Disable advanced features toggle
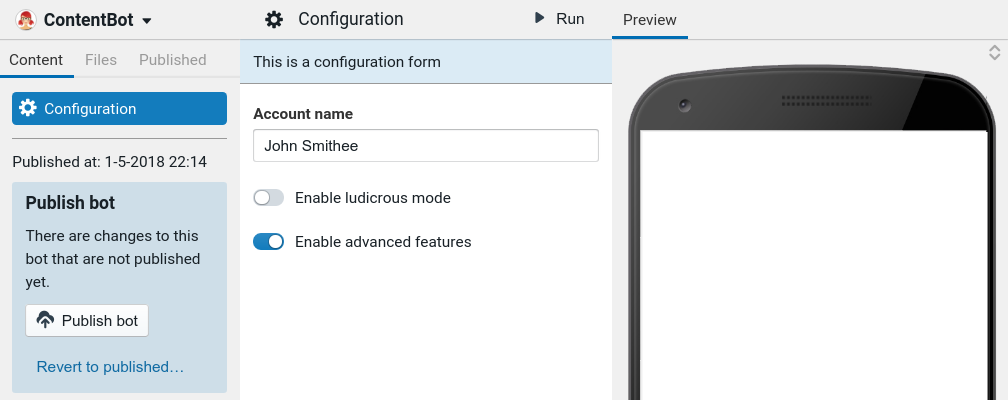This screenshot has height=400, width=1008. pyautogui.click(x=269, y=241)
